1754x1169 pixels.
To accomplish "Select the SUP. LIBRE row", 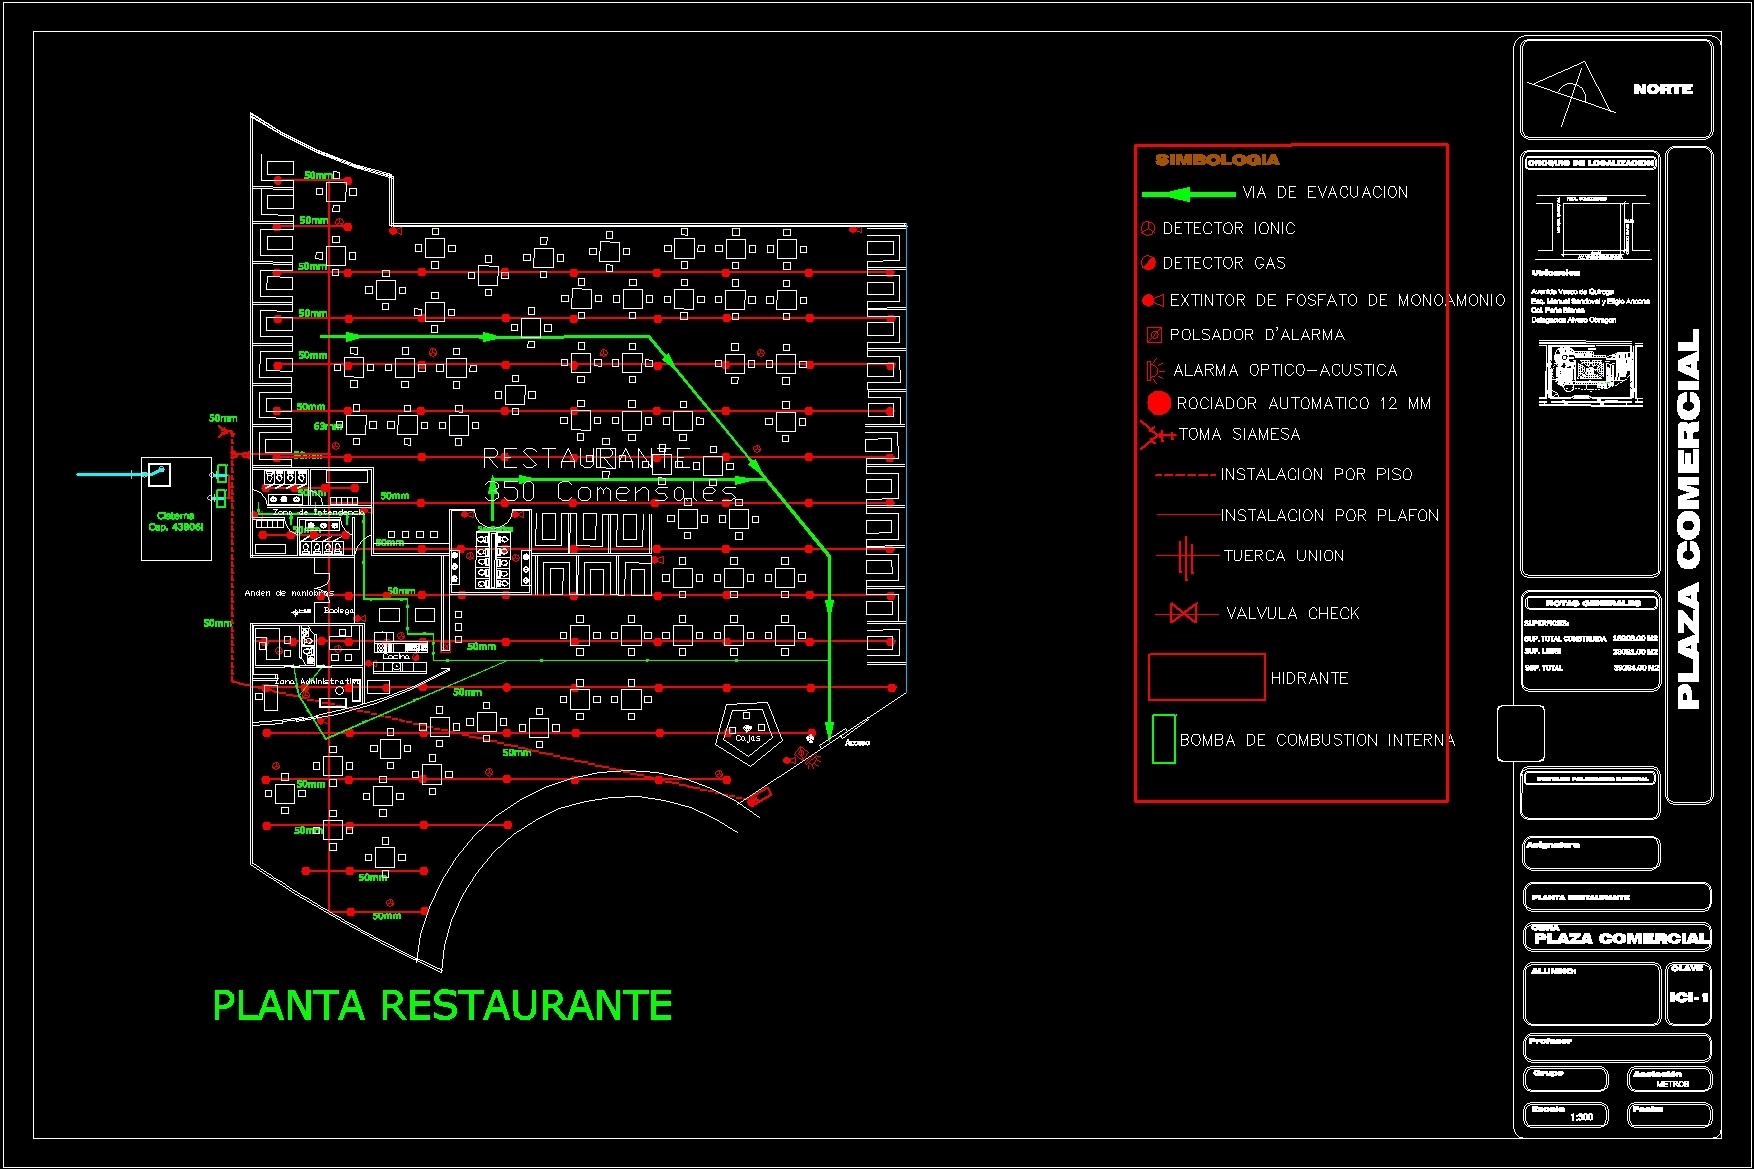I will (1591, 652).
